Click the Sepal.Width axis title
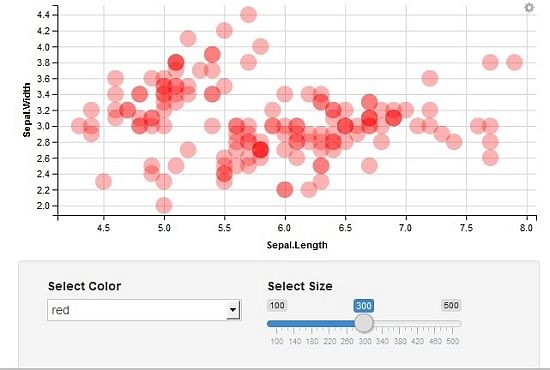Image resolution: width=550 pixels, height=370 pixels. tap(27, 110)
